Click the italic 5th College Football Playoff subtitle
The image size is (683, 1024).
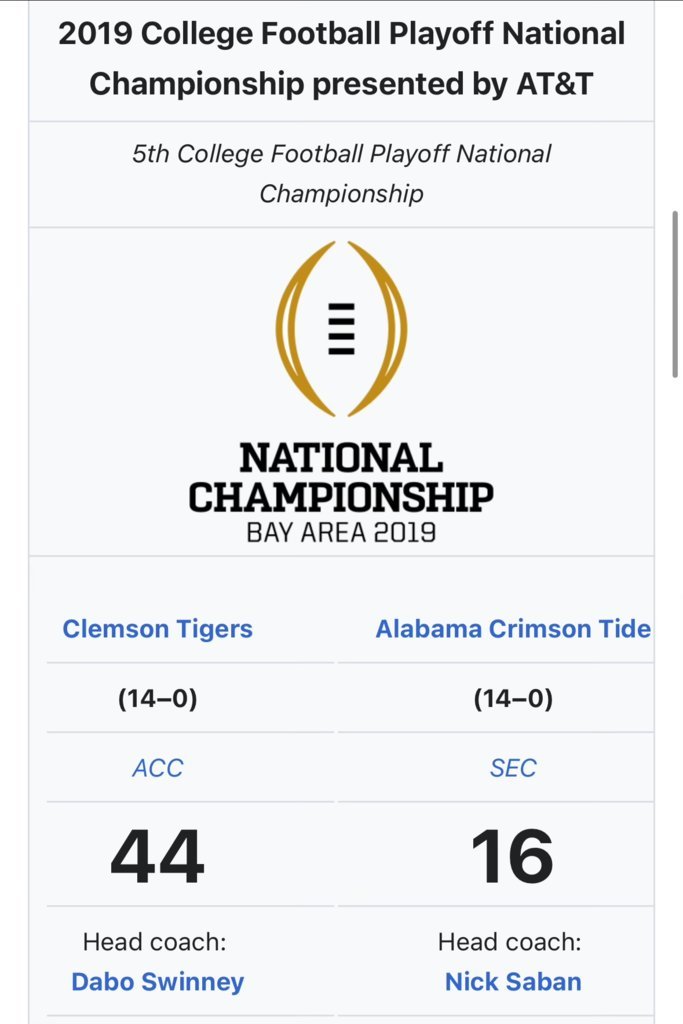pyautogui.click(x=342, y=174)
